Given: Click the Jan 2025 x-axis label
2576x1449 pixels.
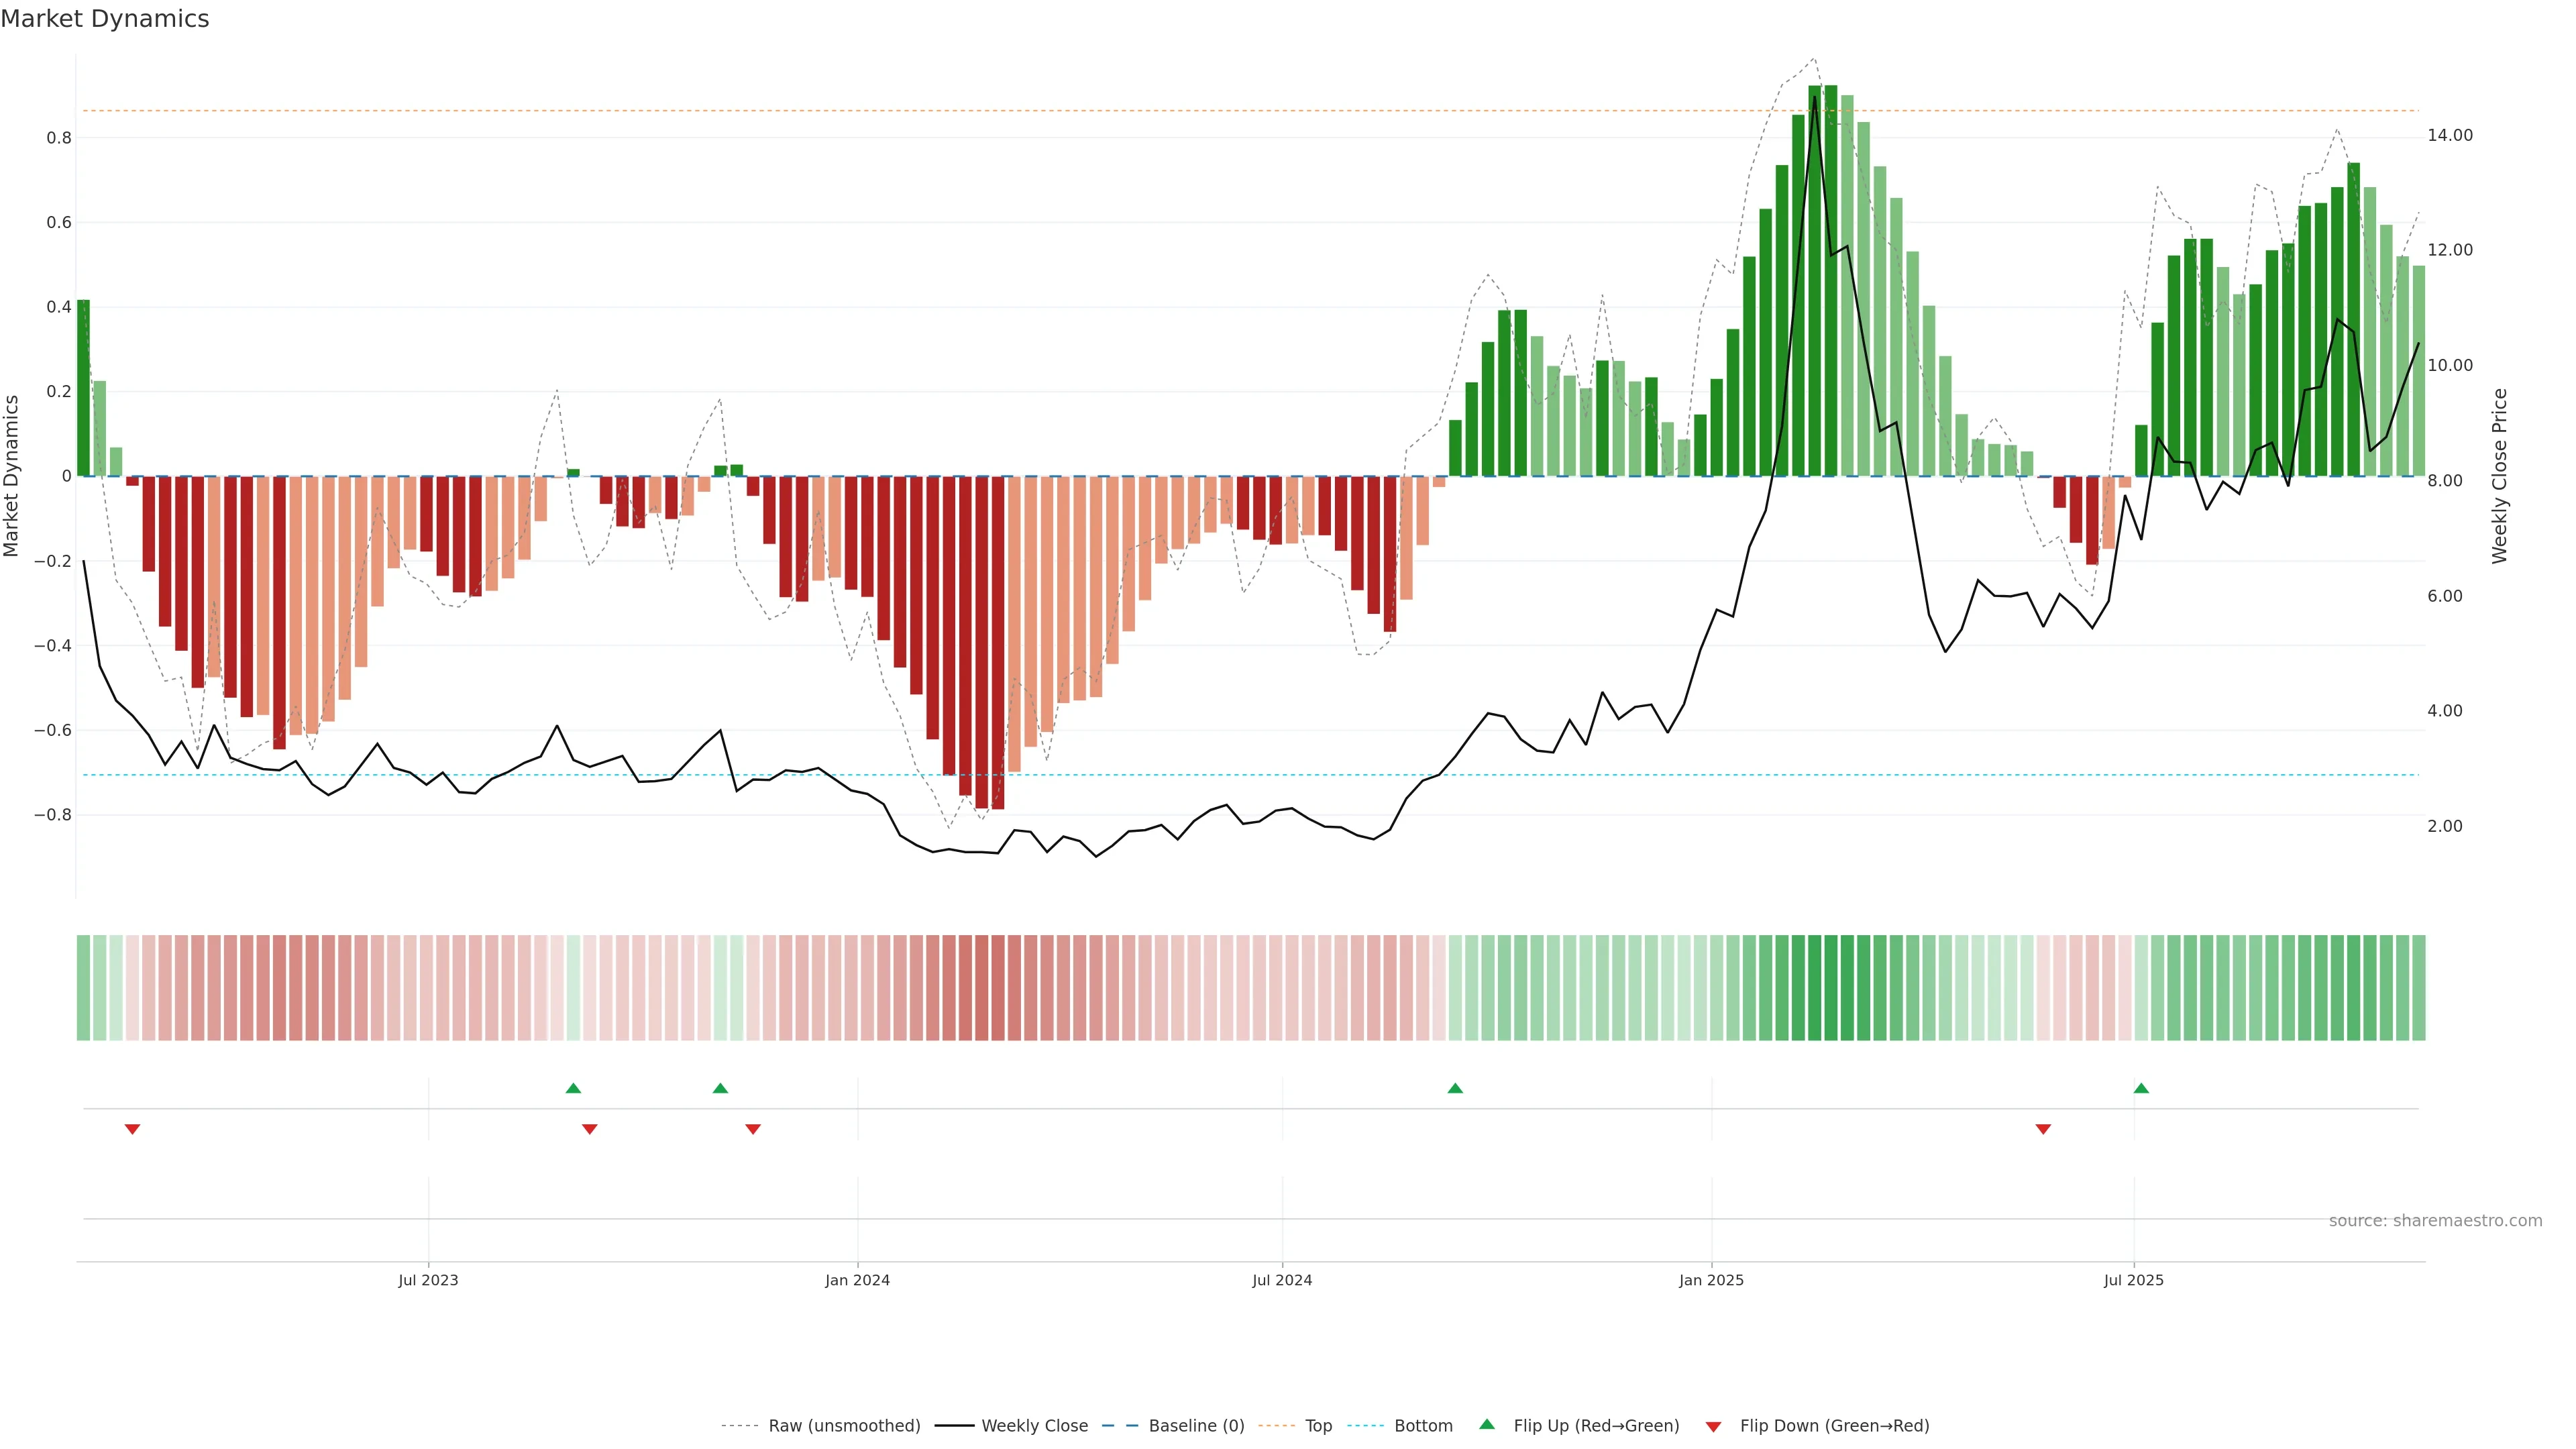Looking at the screenshot, I should pos(1711,1280).
